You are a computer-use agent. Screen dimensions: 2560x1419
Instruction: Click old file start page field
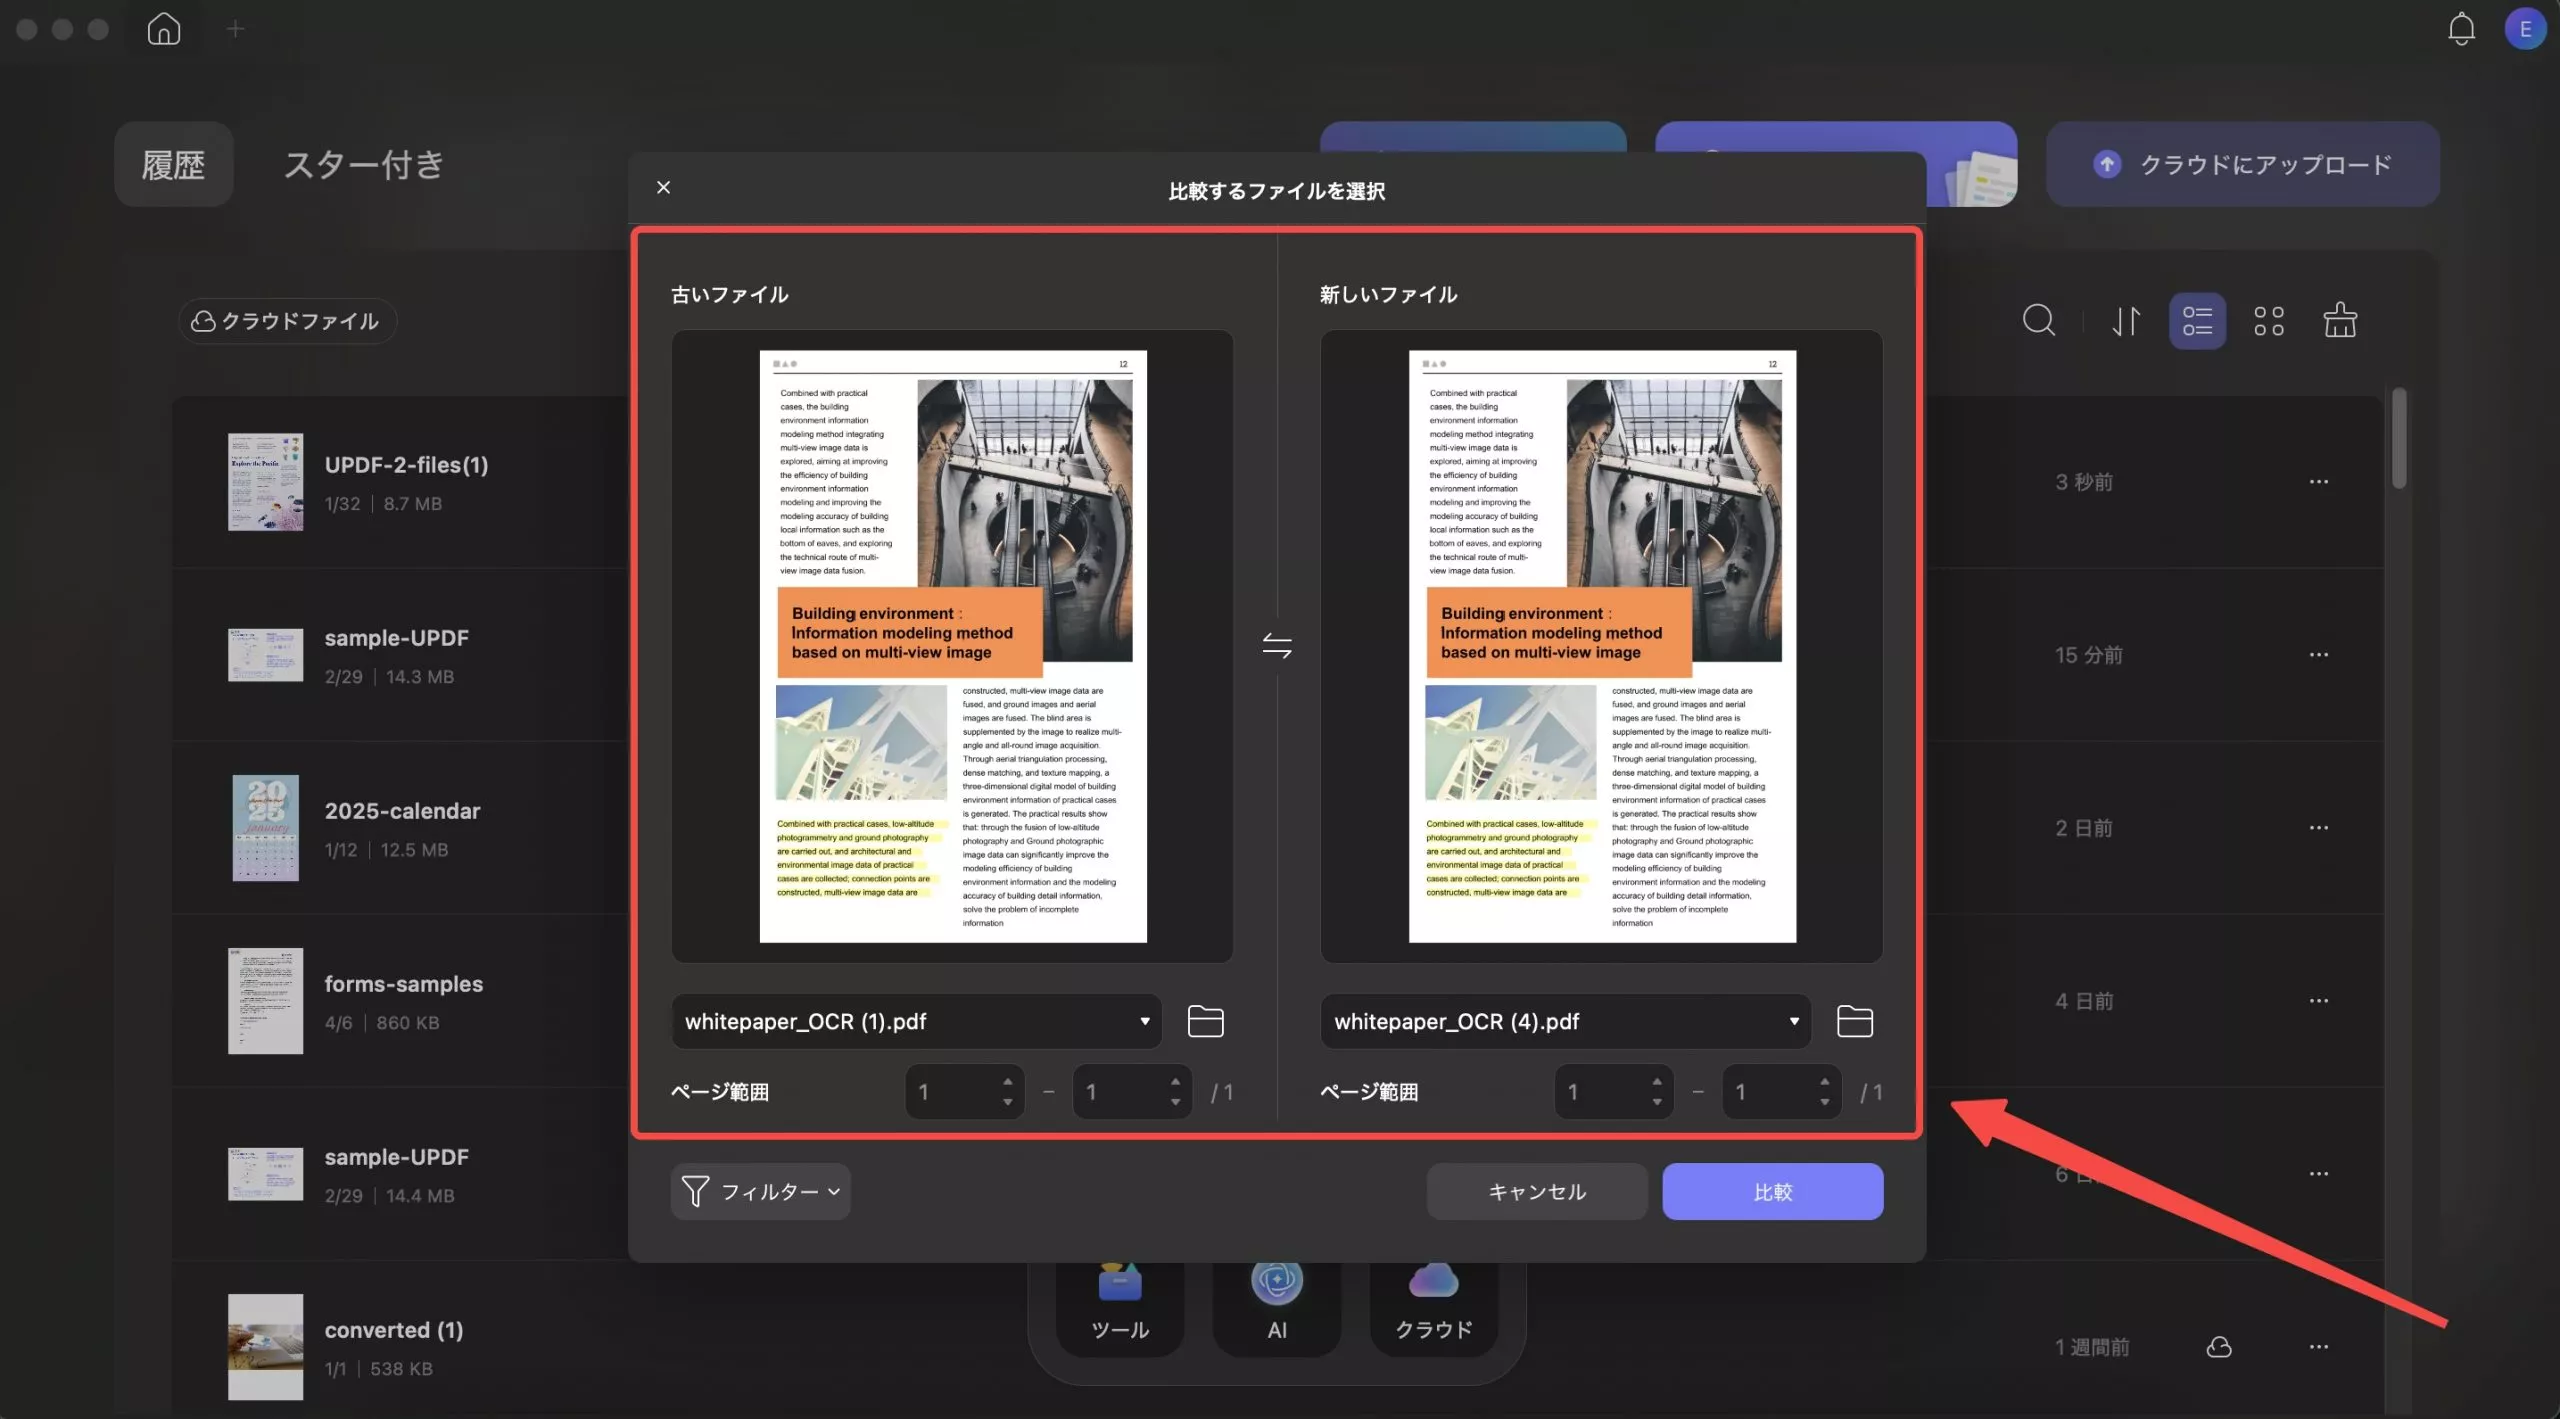coord(950,1092)
